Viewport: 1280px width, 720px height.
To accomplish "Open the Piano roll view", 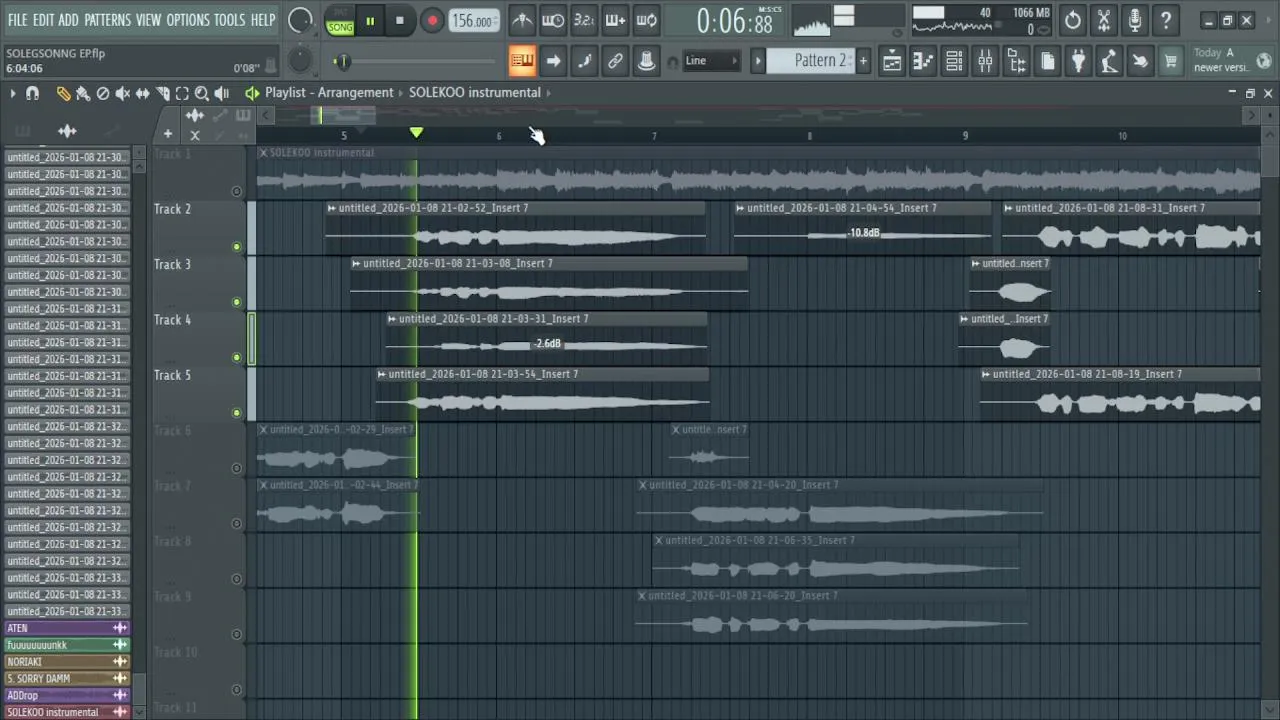I will coord(923,62).
